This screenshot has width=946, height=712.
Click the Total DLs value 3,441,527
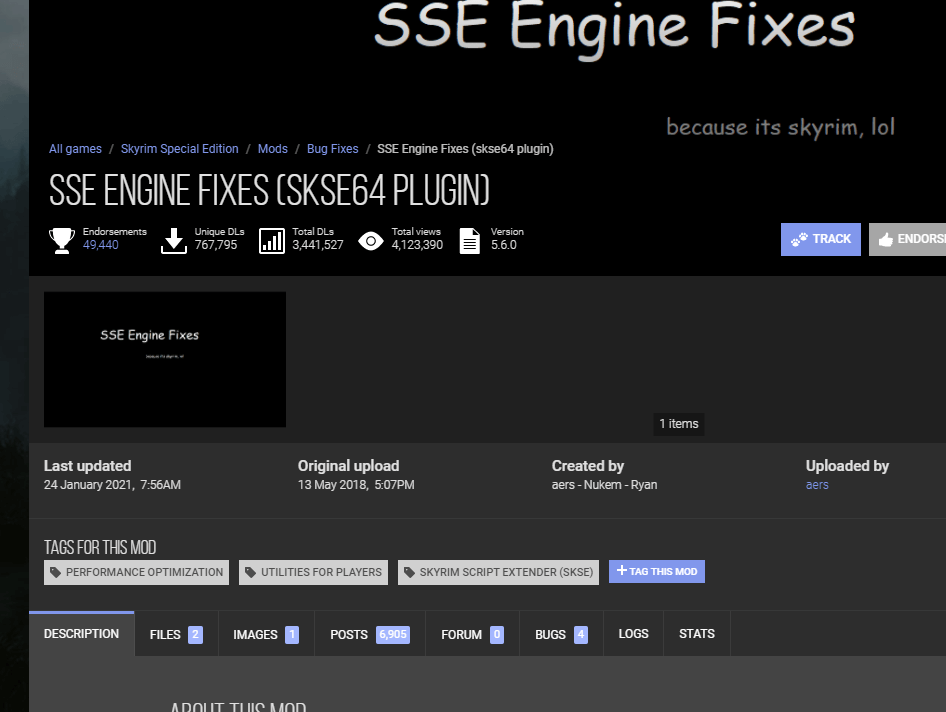point(318,245)
